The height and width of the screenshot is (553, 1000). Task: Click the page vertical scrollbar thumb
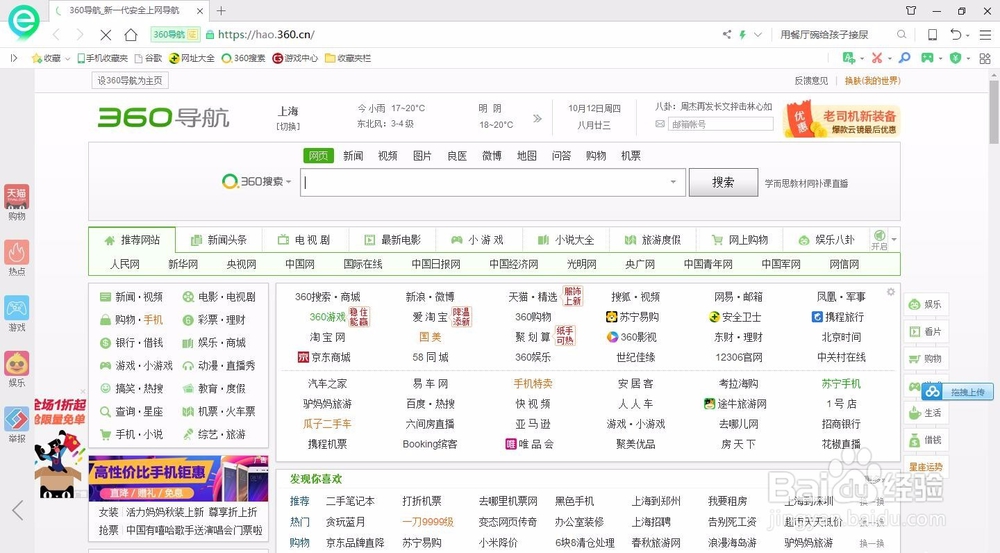tap(994, 112)
